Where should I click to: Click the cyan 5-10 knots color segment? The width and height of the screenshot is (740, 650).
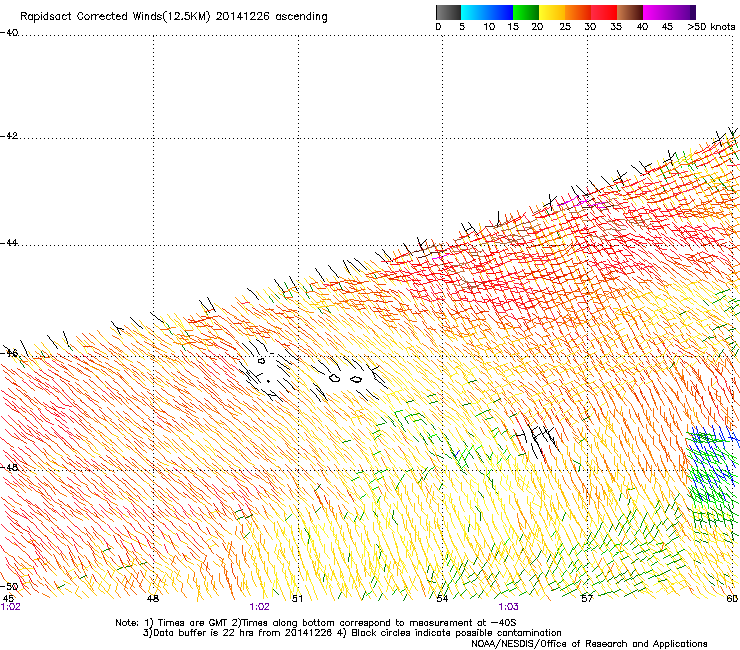(x=474, y=13)
